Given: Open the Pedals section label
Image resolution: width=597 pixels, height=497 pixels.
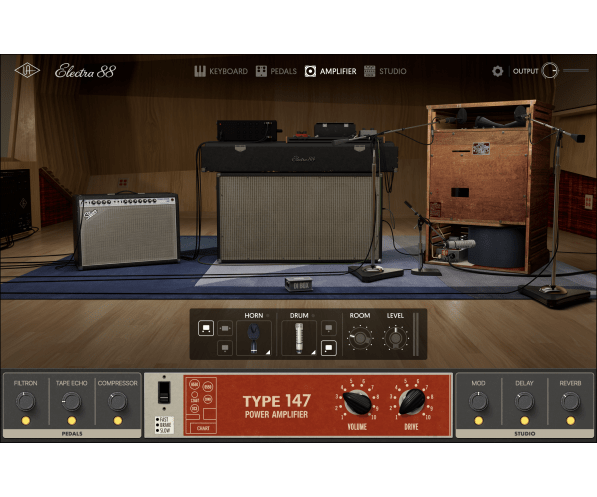Looking at the screenshot, I should pos(72,433).
